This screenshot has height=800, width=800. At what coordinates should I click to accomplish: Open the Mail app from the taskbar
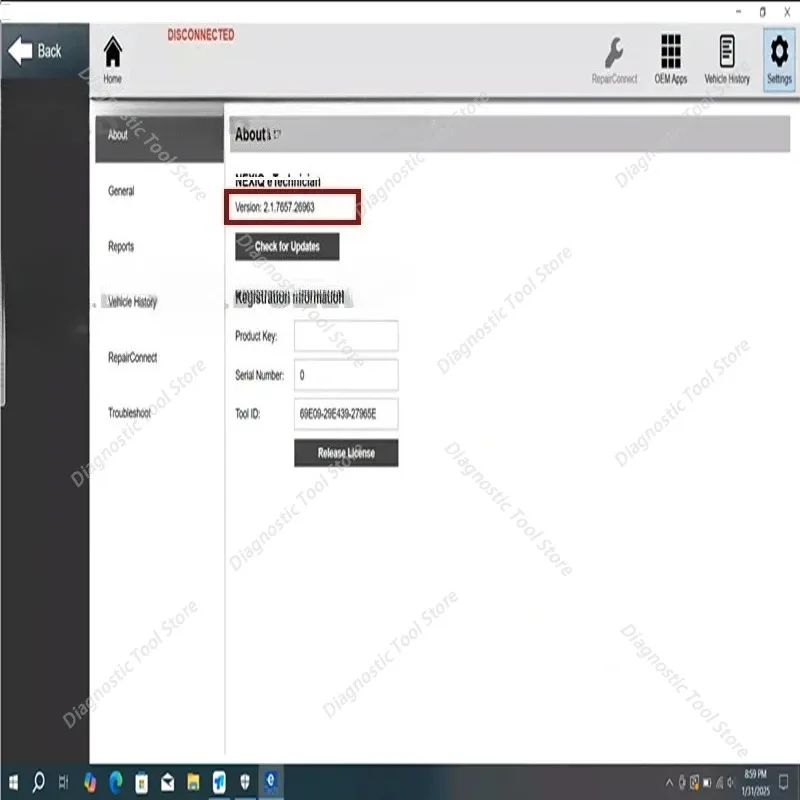(x=167, y=782)
